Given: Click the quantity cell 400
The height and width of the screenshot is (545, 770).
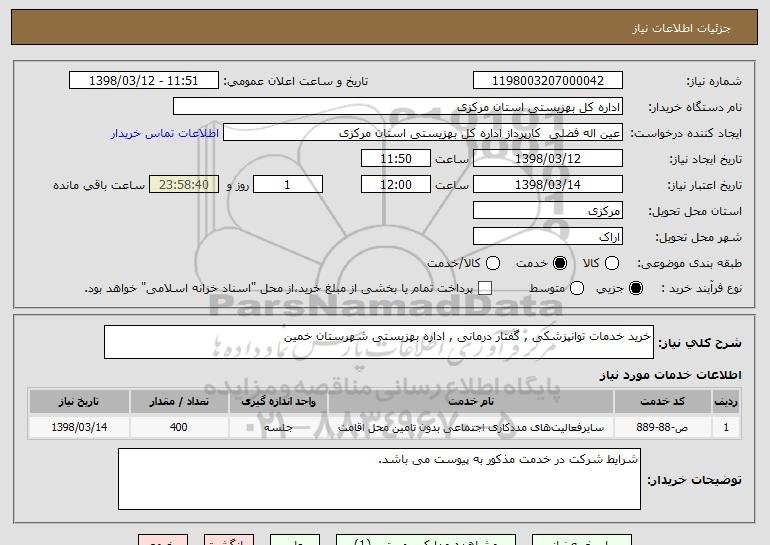Looking at the screenshot, I should coord(179,427).
